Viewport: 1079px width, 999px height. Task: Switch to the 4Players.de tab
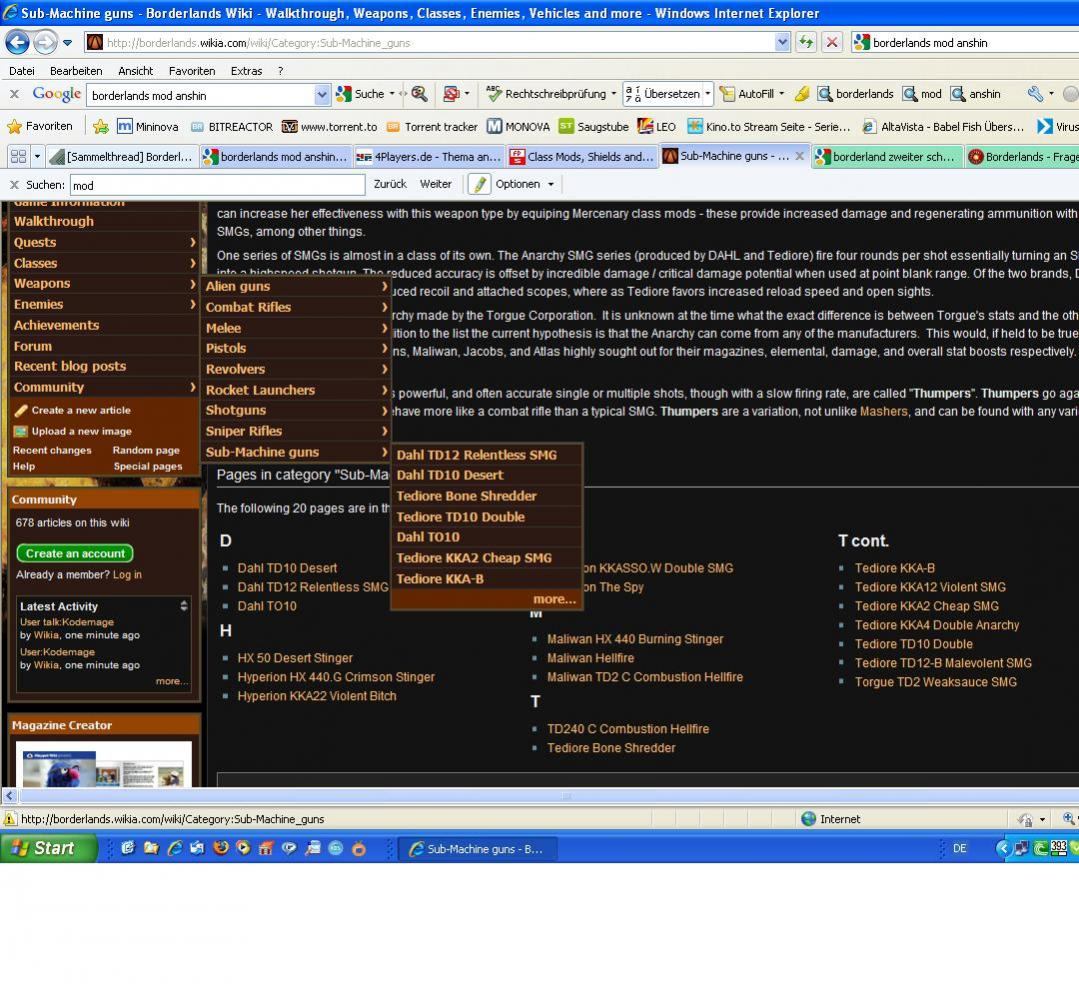tap(429, 157)
